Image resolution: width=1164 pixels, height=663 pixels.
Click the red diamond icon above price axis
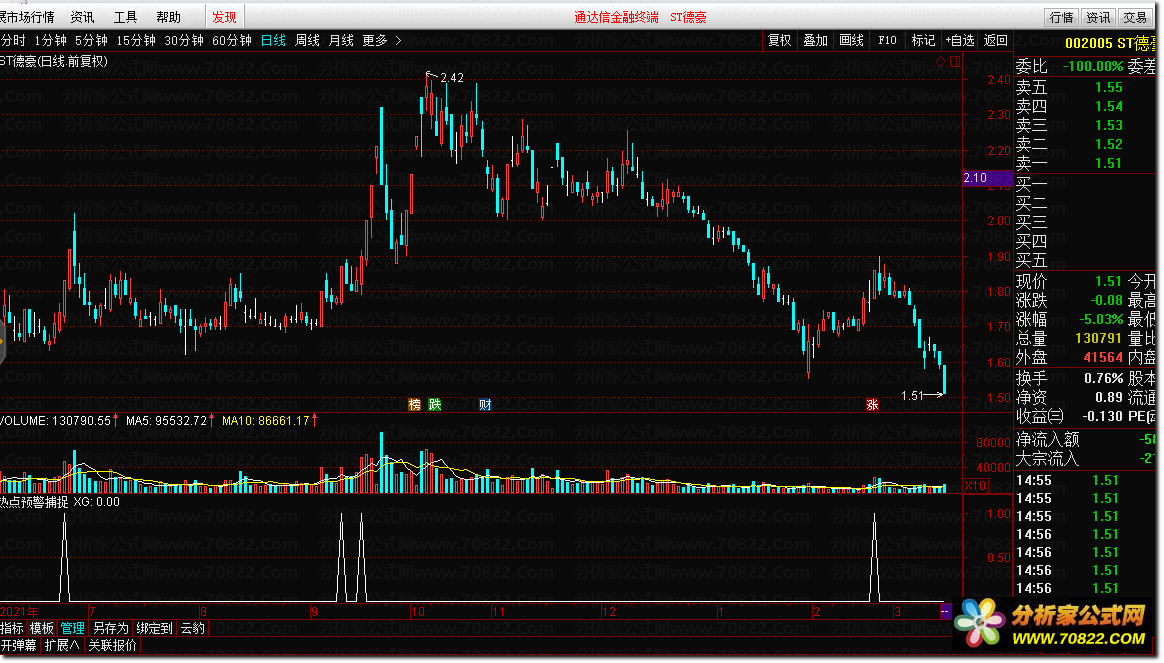pos(941,62)
